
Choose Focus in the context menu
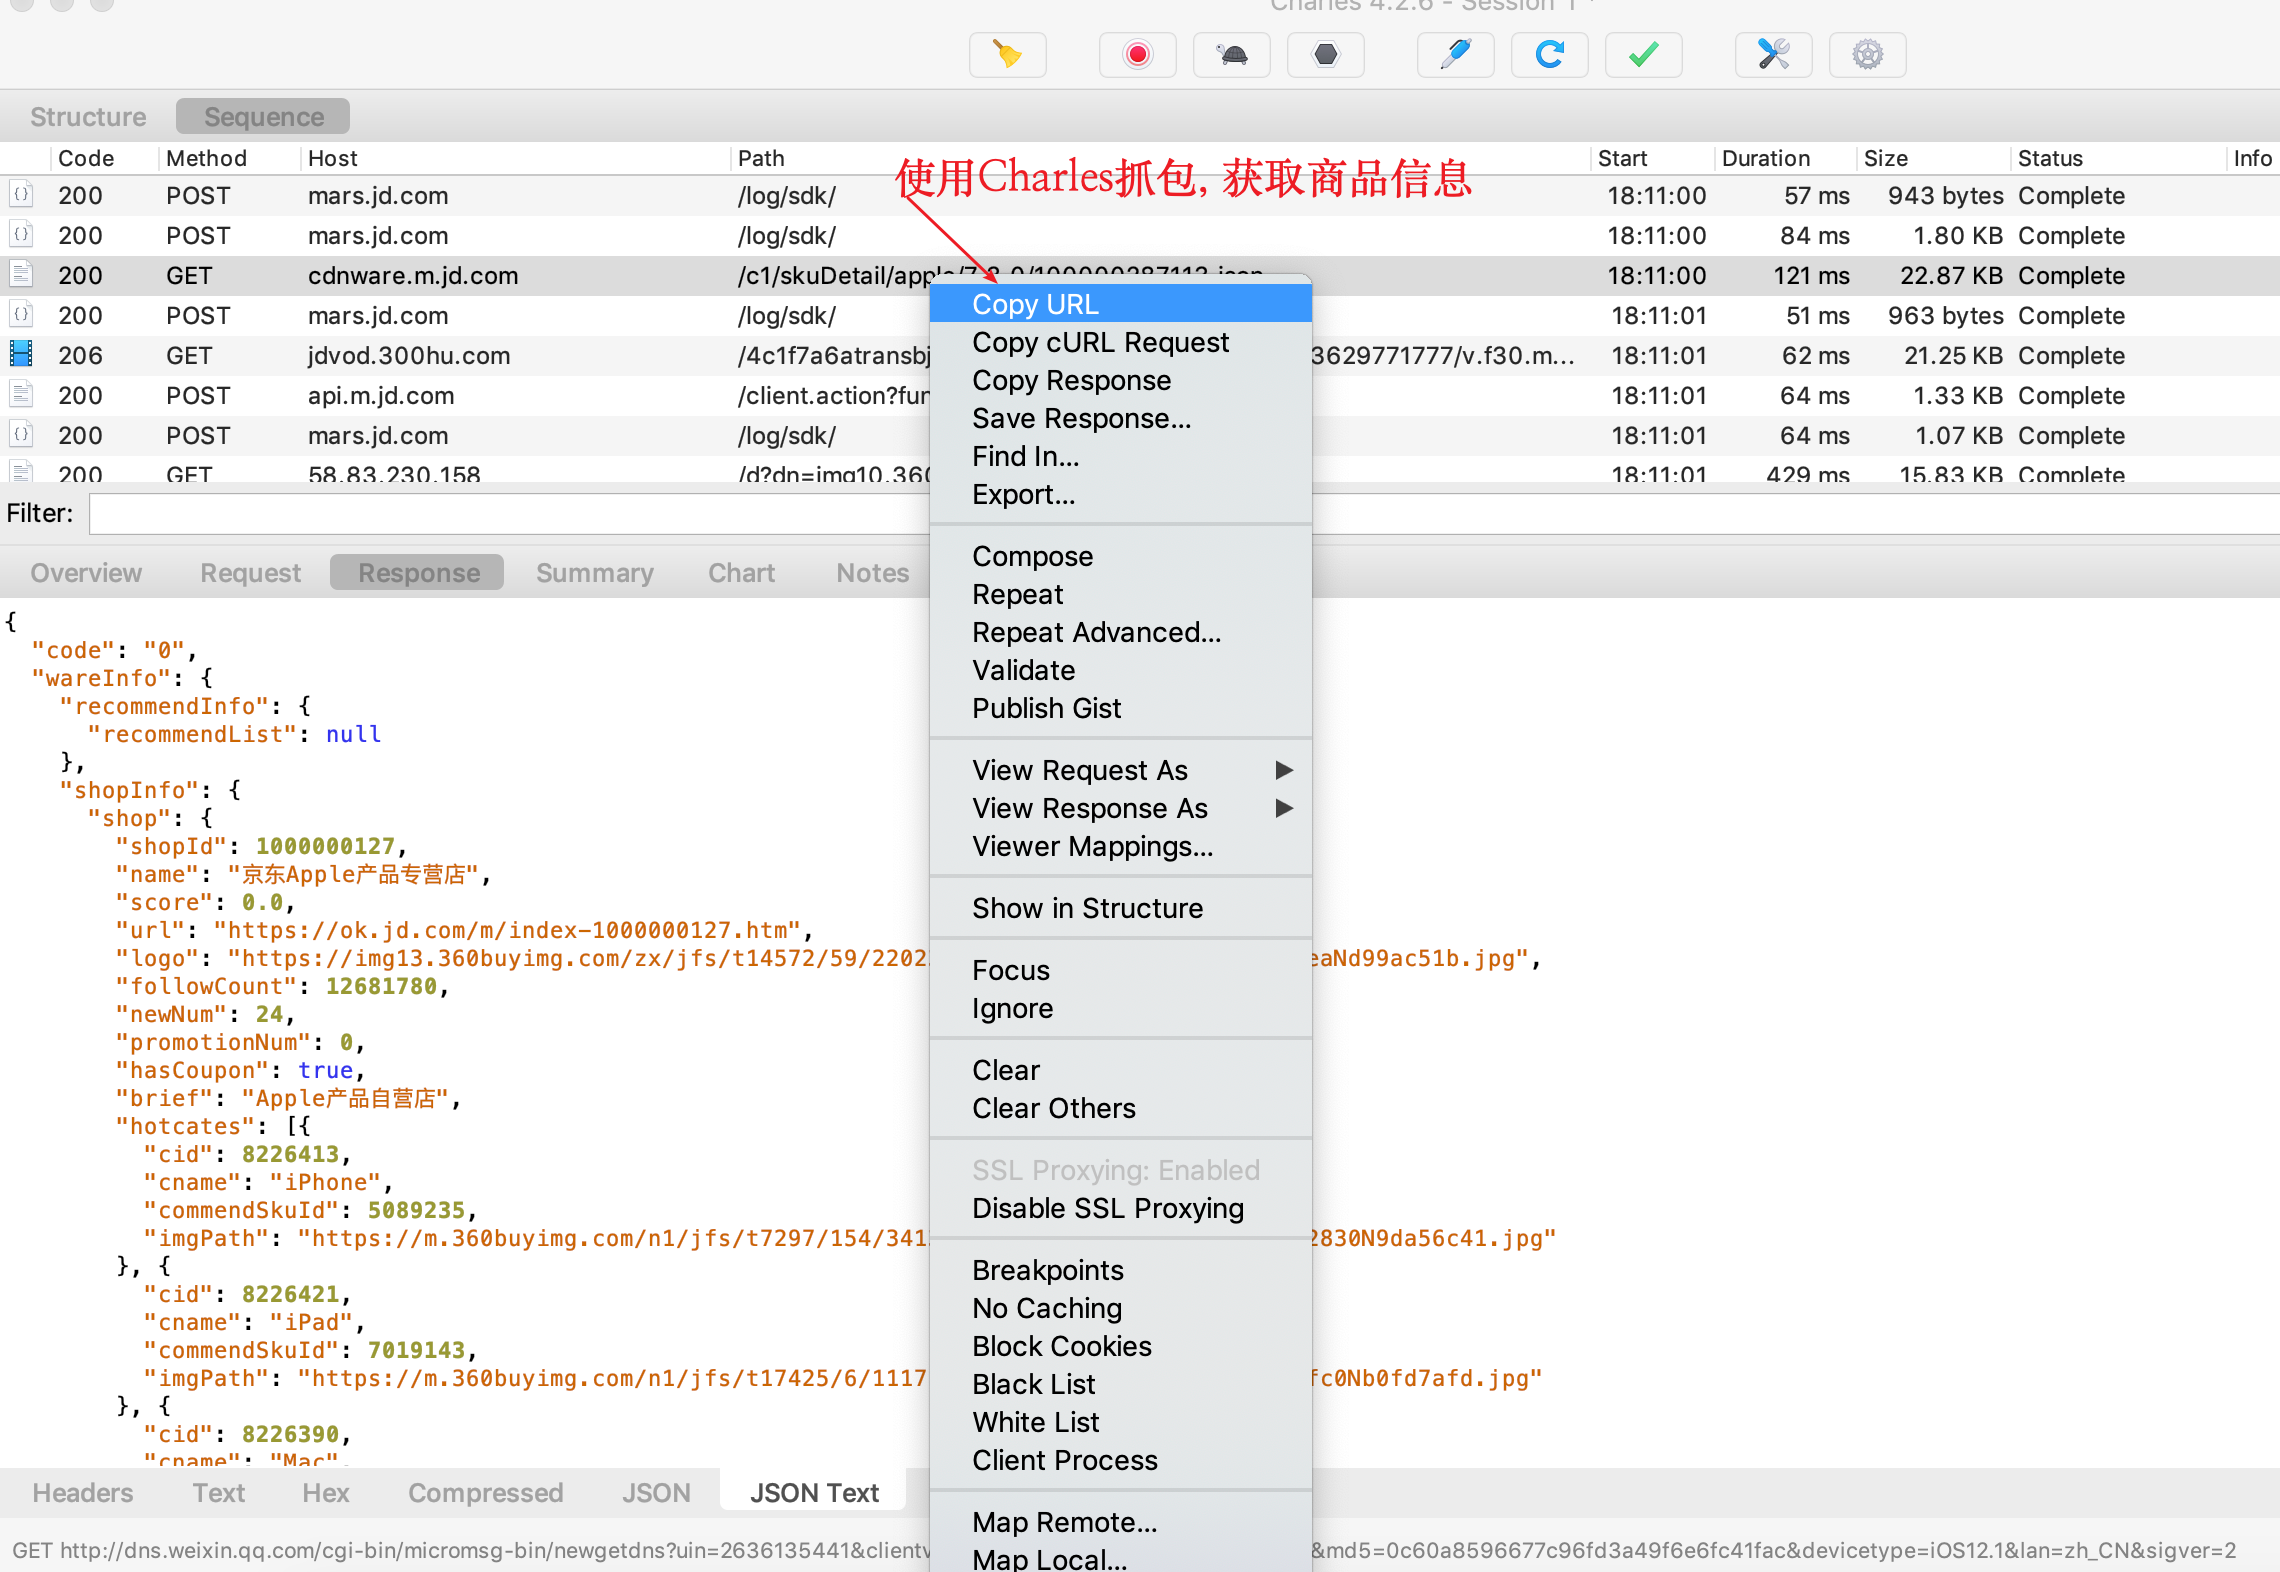pos(1120,970)
